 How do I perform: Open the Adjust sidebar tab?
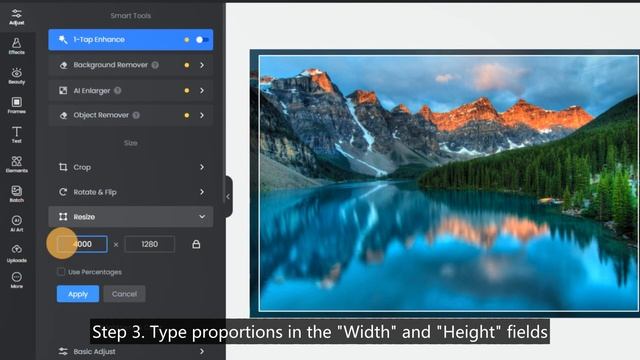tap(17, 17)
